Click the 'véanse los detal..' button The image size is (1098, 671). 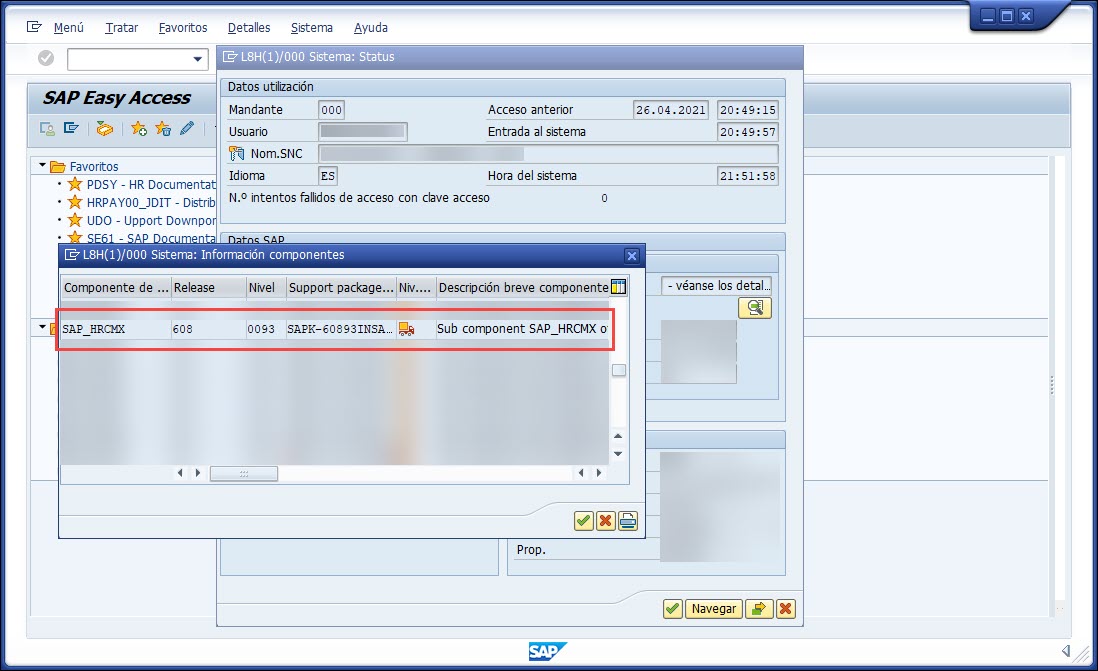pyautogui.click(x=716, y=286)
